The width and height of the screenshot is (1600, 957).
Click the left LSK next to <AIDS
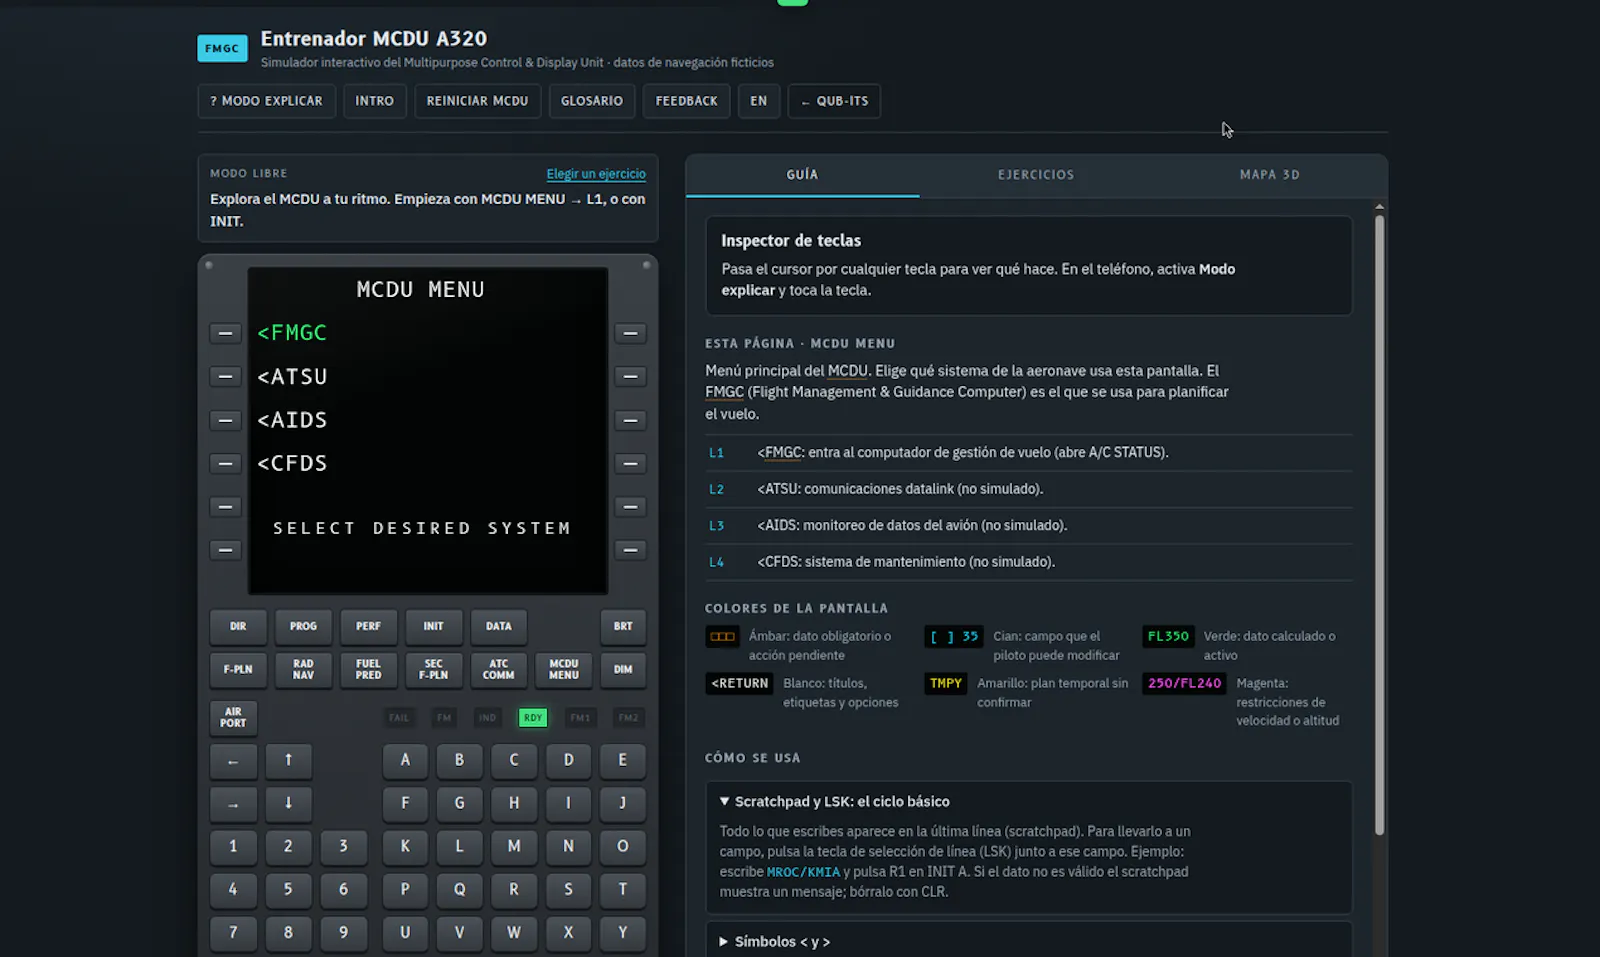[225, 420]
